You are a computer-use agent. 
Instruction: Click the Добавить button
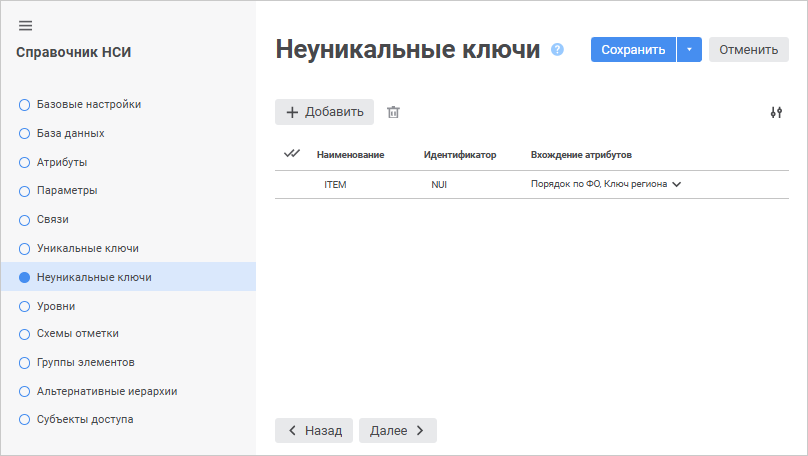(x=325, y=112)
